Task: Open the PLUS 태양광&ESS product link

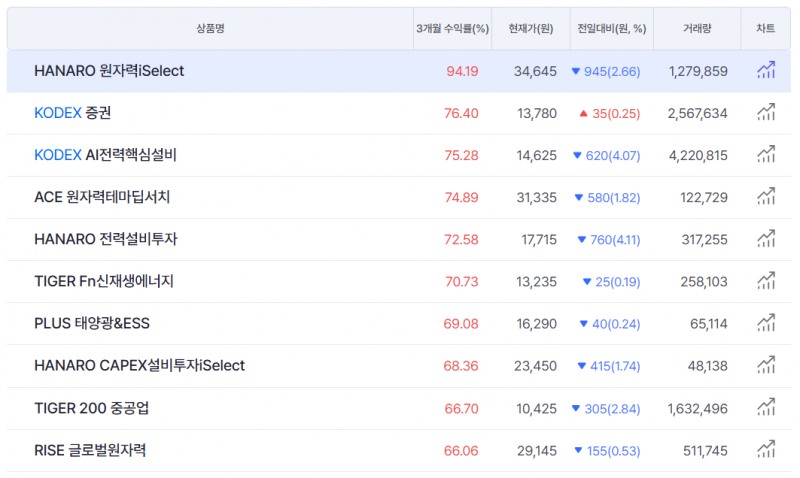Action: (92, 323)
